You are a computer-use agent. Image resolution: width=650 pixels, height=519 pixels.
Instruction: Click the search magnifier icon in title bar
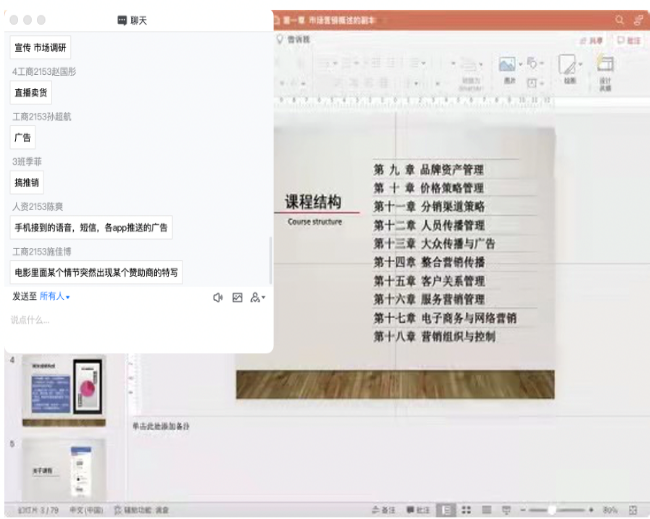pyautogui.click(x=620, y=19)
